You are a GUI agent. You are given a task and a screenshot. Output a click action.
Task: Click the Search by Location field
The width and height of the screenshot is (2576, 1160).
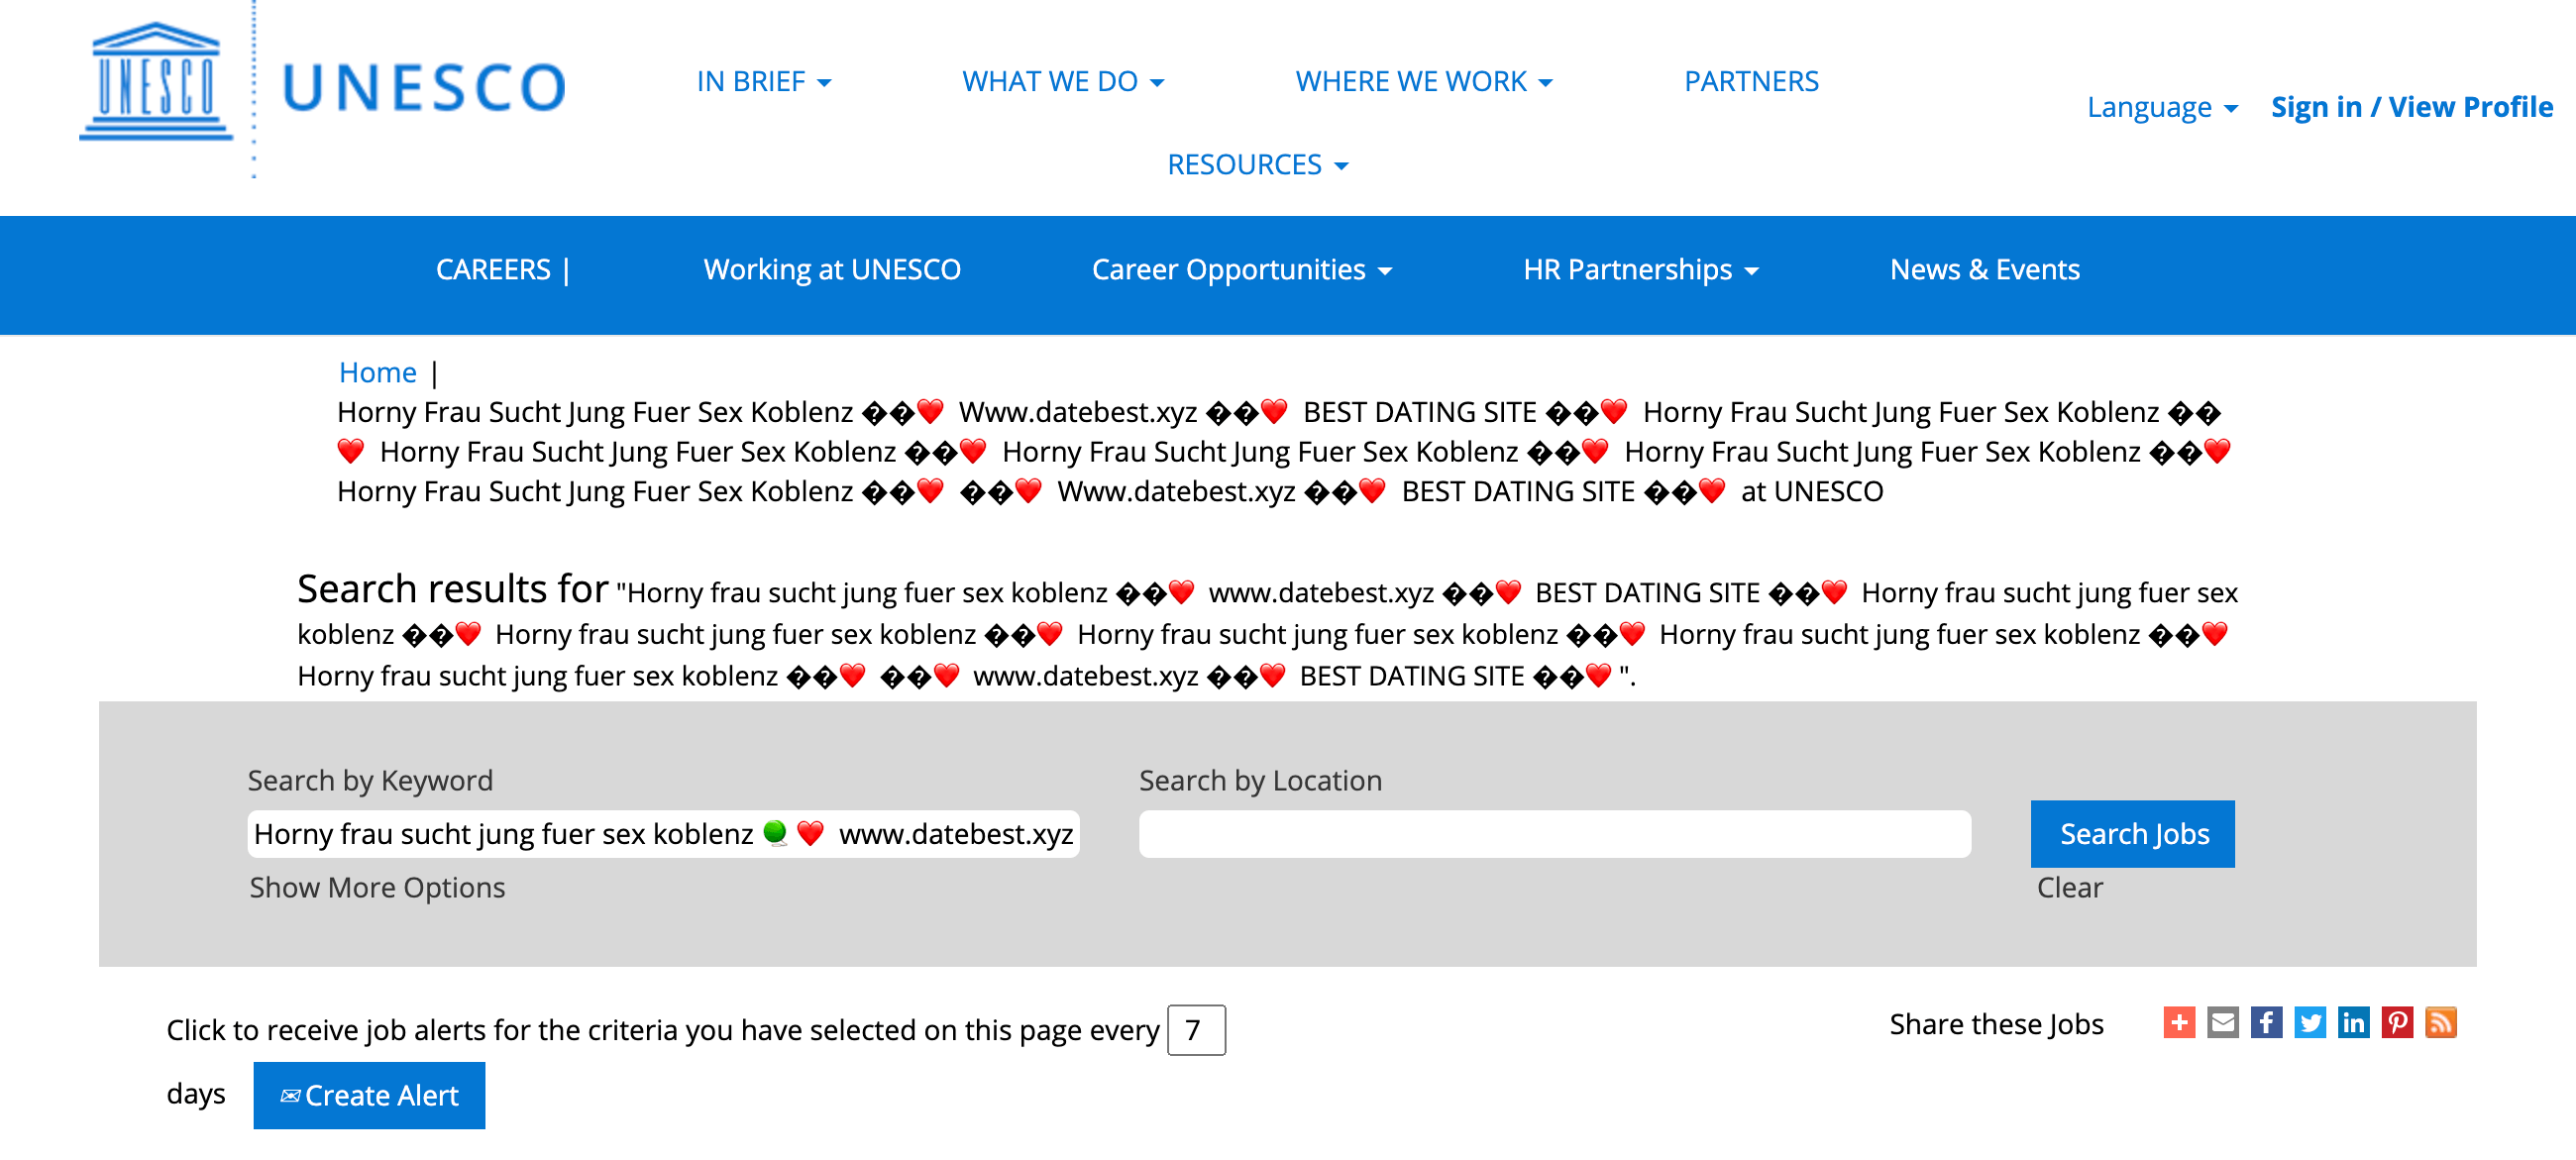[1554, 834]
